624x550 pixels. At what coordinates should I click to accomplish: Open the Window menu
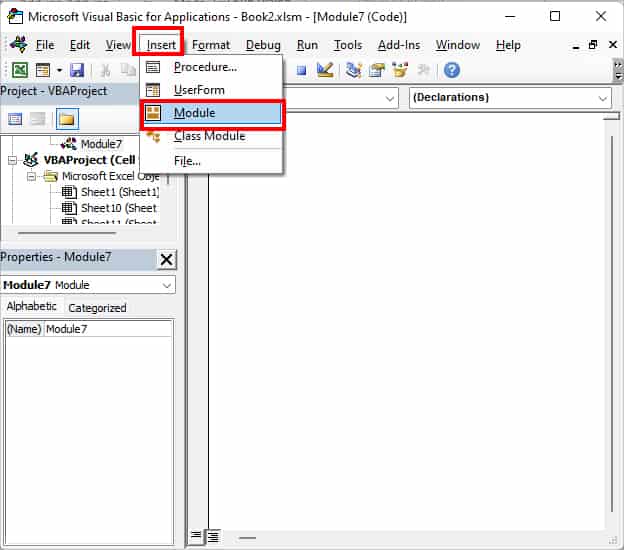tap(458, 45)
